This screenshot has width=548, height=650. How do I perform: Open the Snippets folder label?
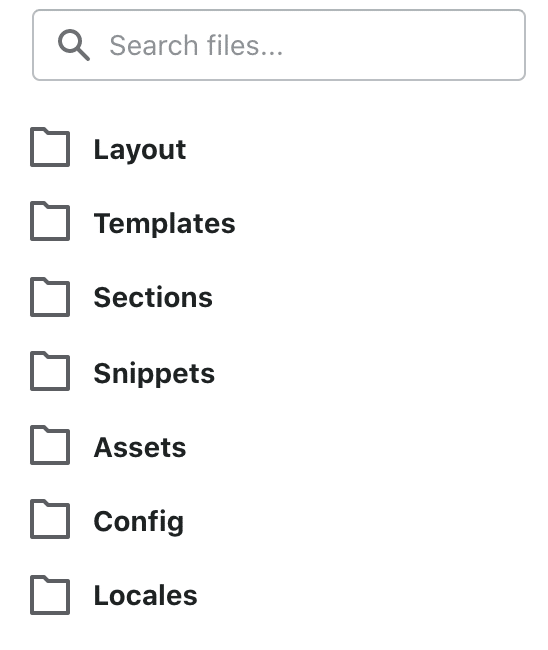(x=154, y=374)
